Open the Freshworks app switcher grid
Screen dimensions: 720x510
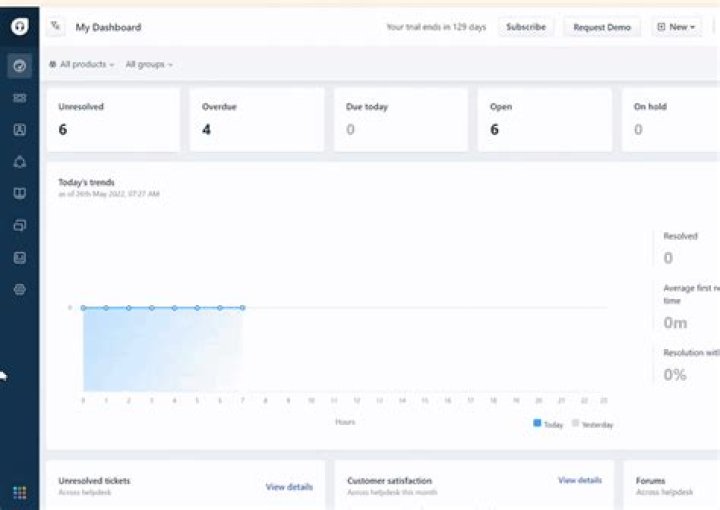point(19,493)
